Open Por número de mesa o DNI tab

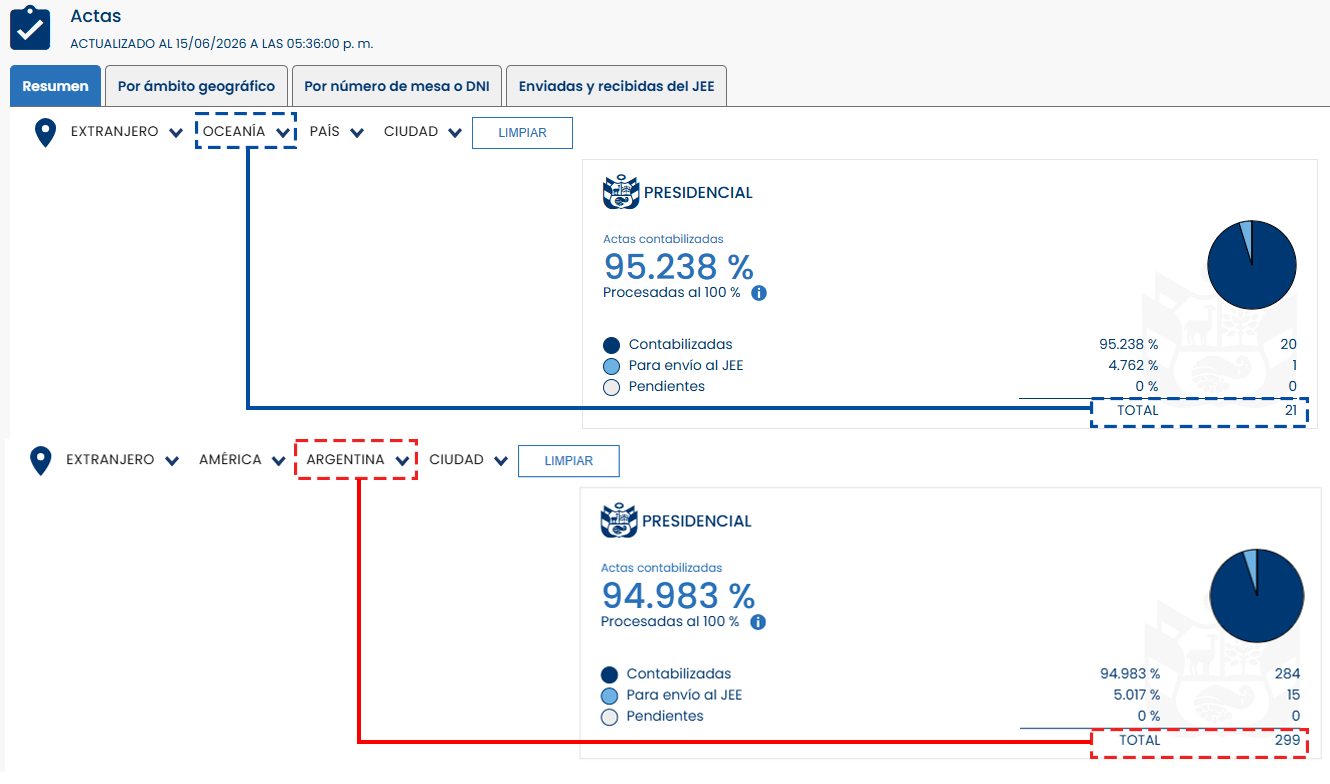point(397,86)
